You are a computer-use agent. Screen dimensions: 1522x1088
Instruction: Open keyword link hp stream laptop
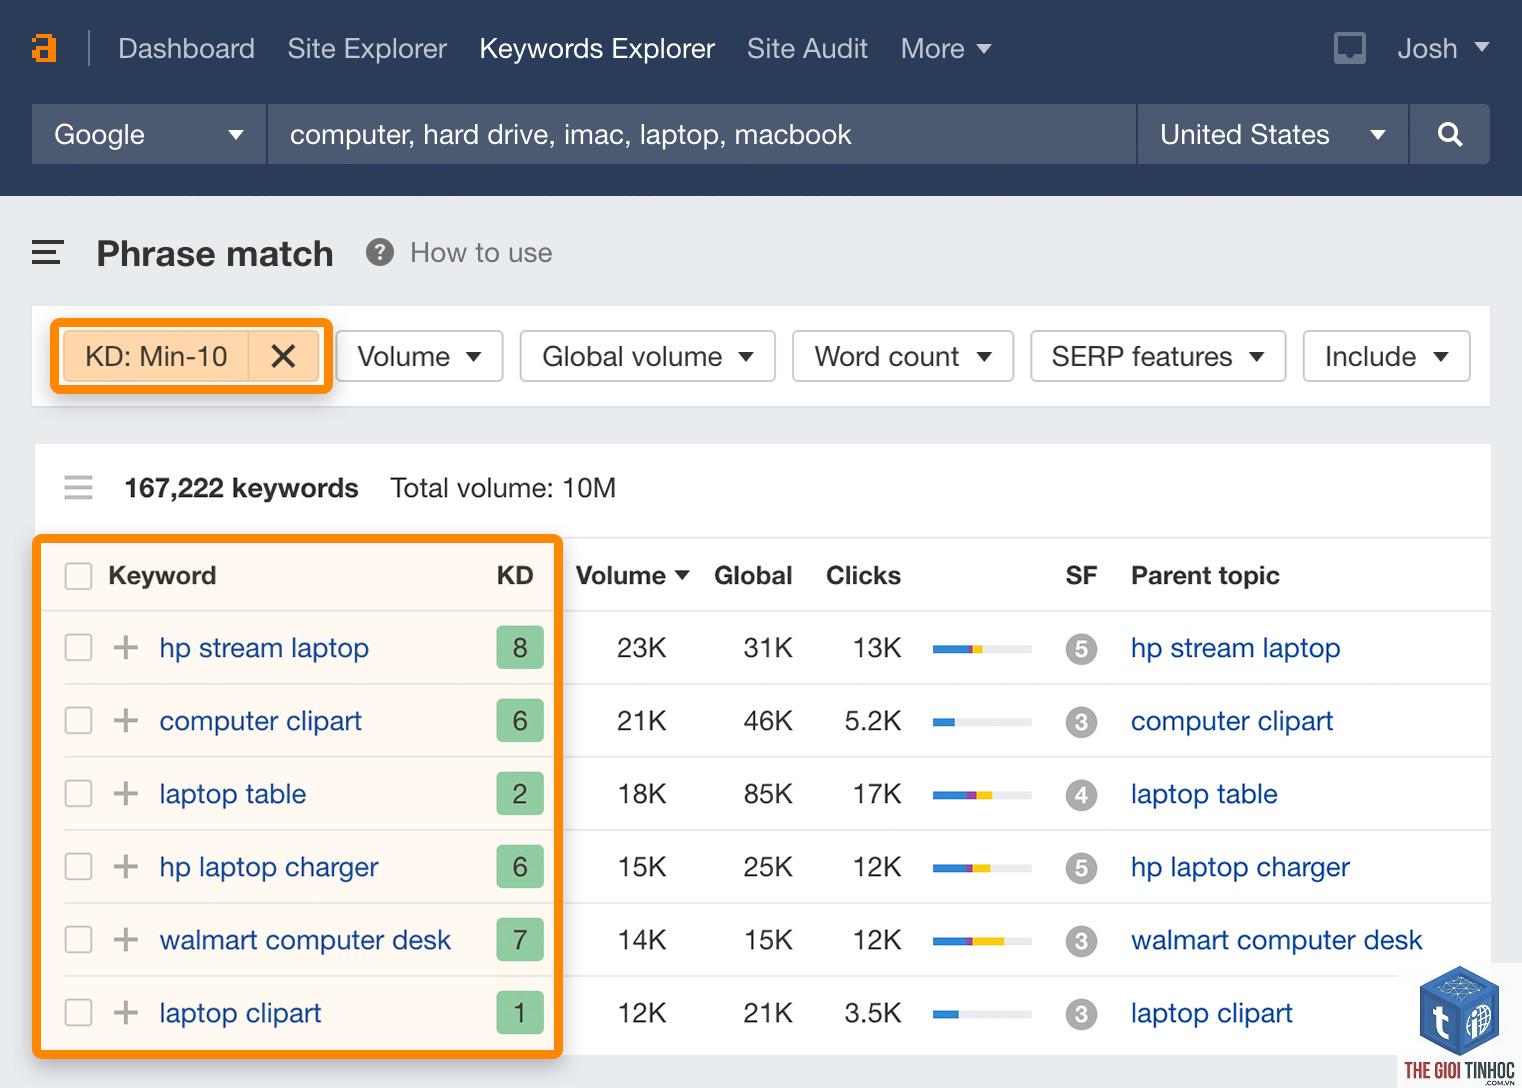click(264, 648)
